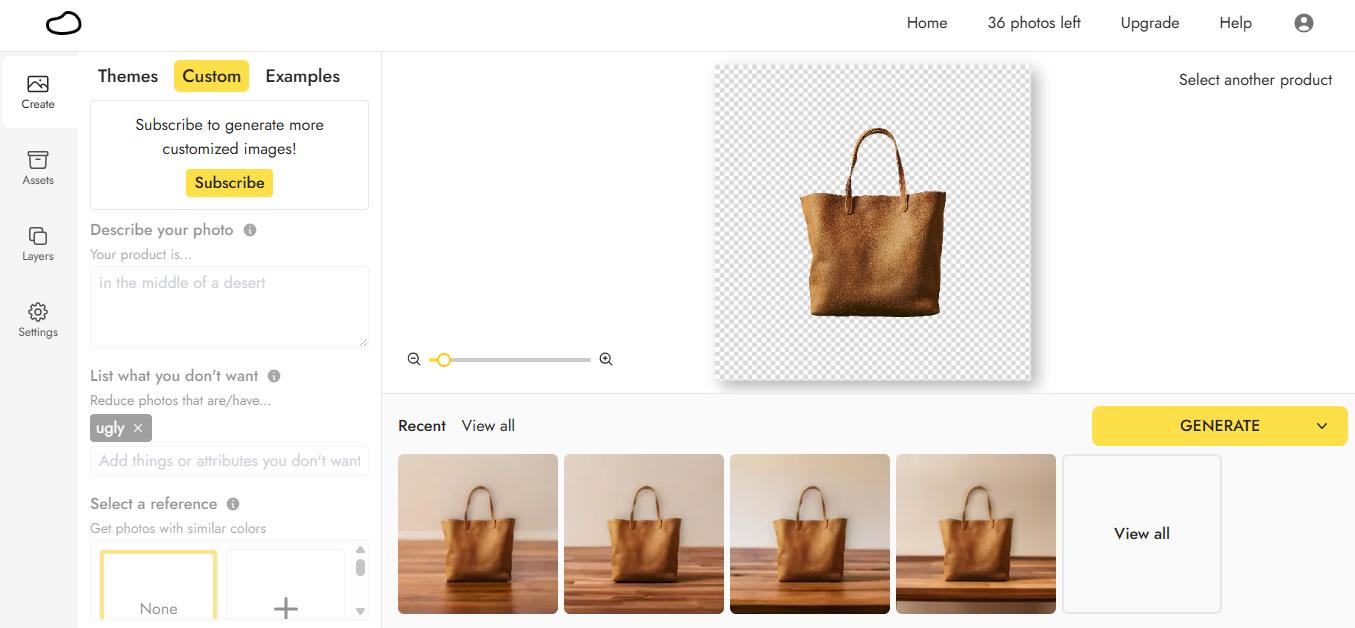Add a reference image with plus tile

[286, 586]
